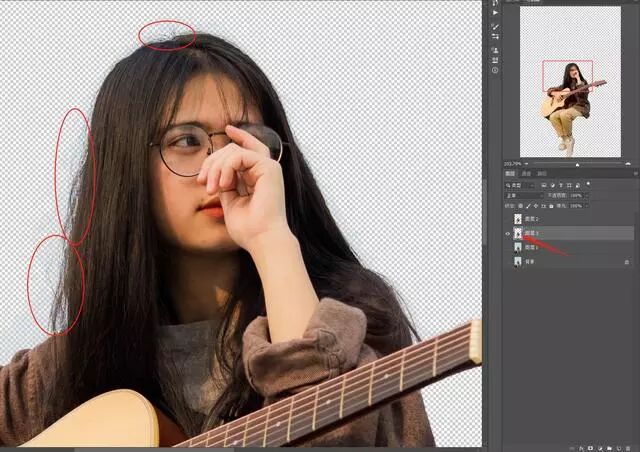Show the third layer via visibility box
640x452 pixels.
tap(508, 247)
